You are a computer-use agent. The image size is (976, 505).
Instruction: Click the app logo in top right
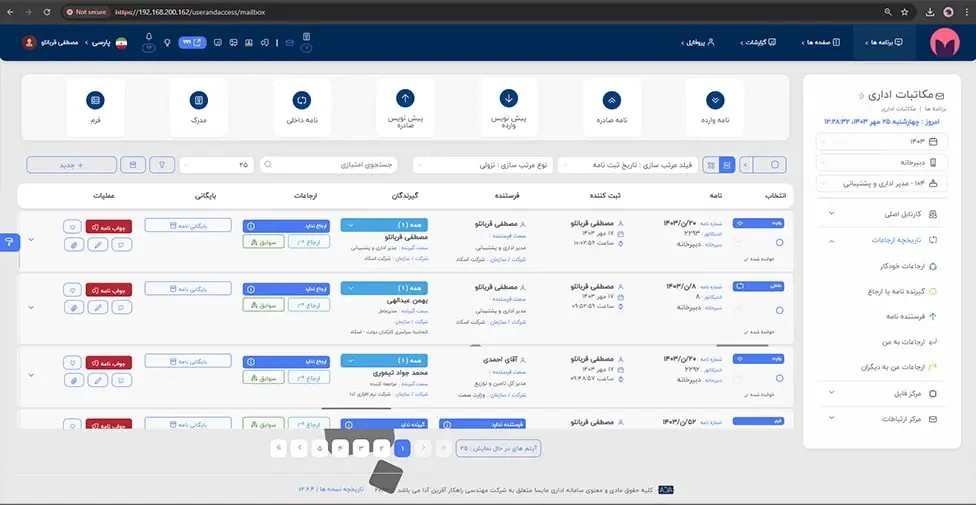[945, 42]
